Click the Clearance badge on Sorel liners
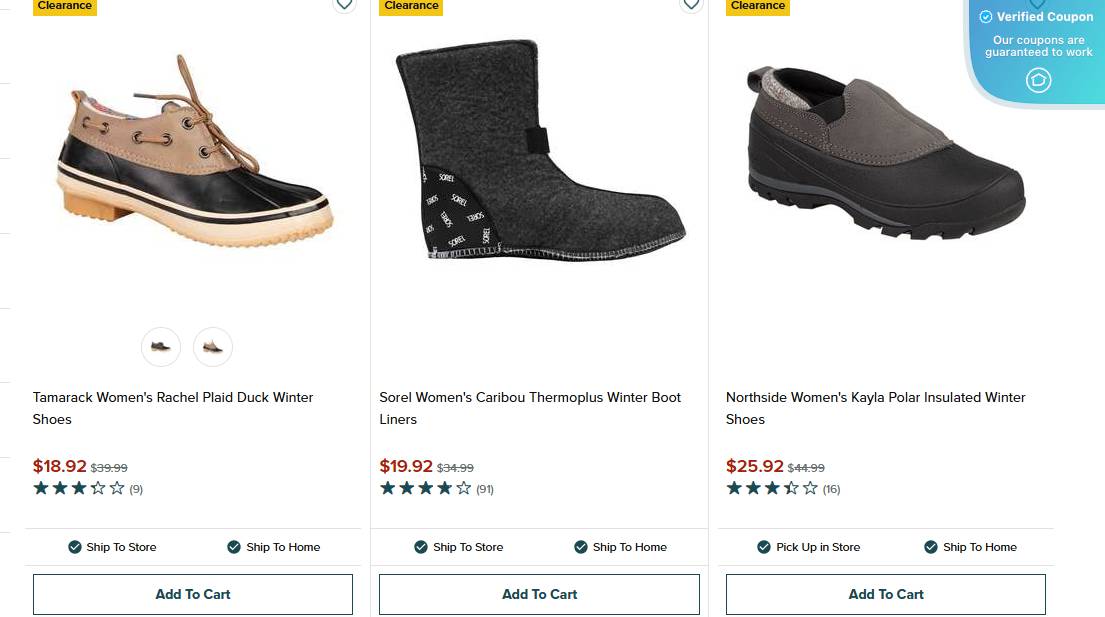 [411, 5]
